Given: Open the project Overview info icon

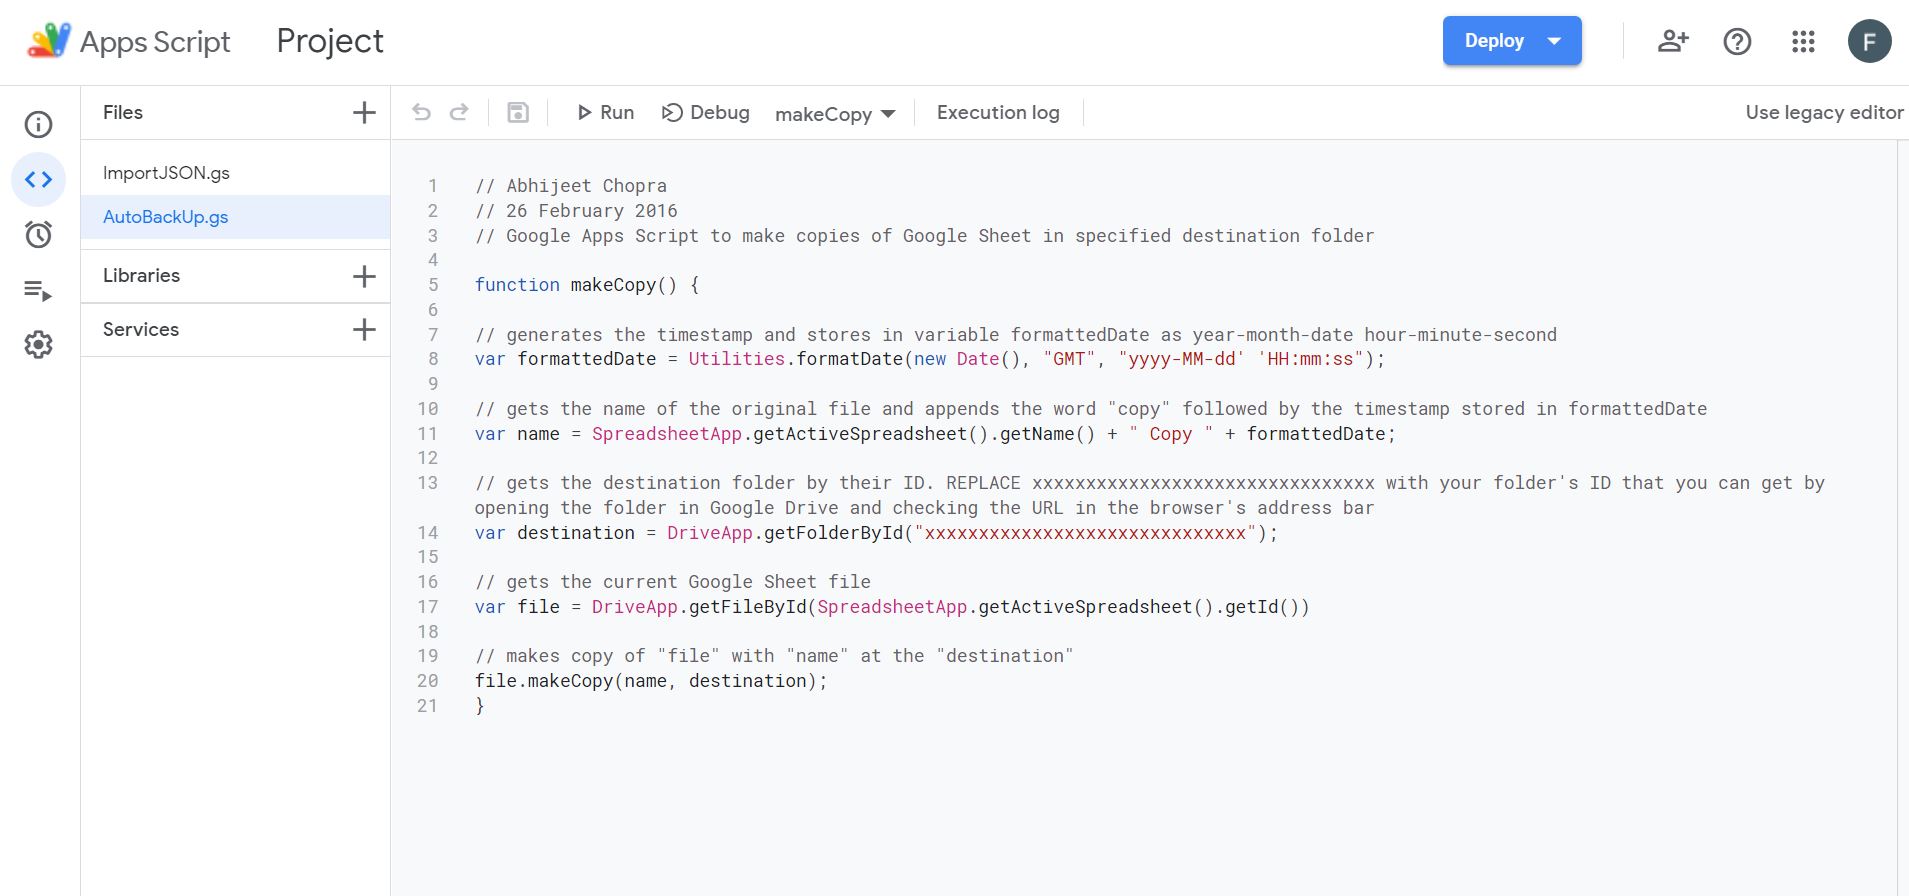Looking at the screenshot, I should pyautogui.click(x=38, y=124).
